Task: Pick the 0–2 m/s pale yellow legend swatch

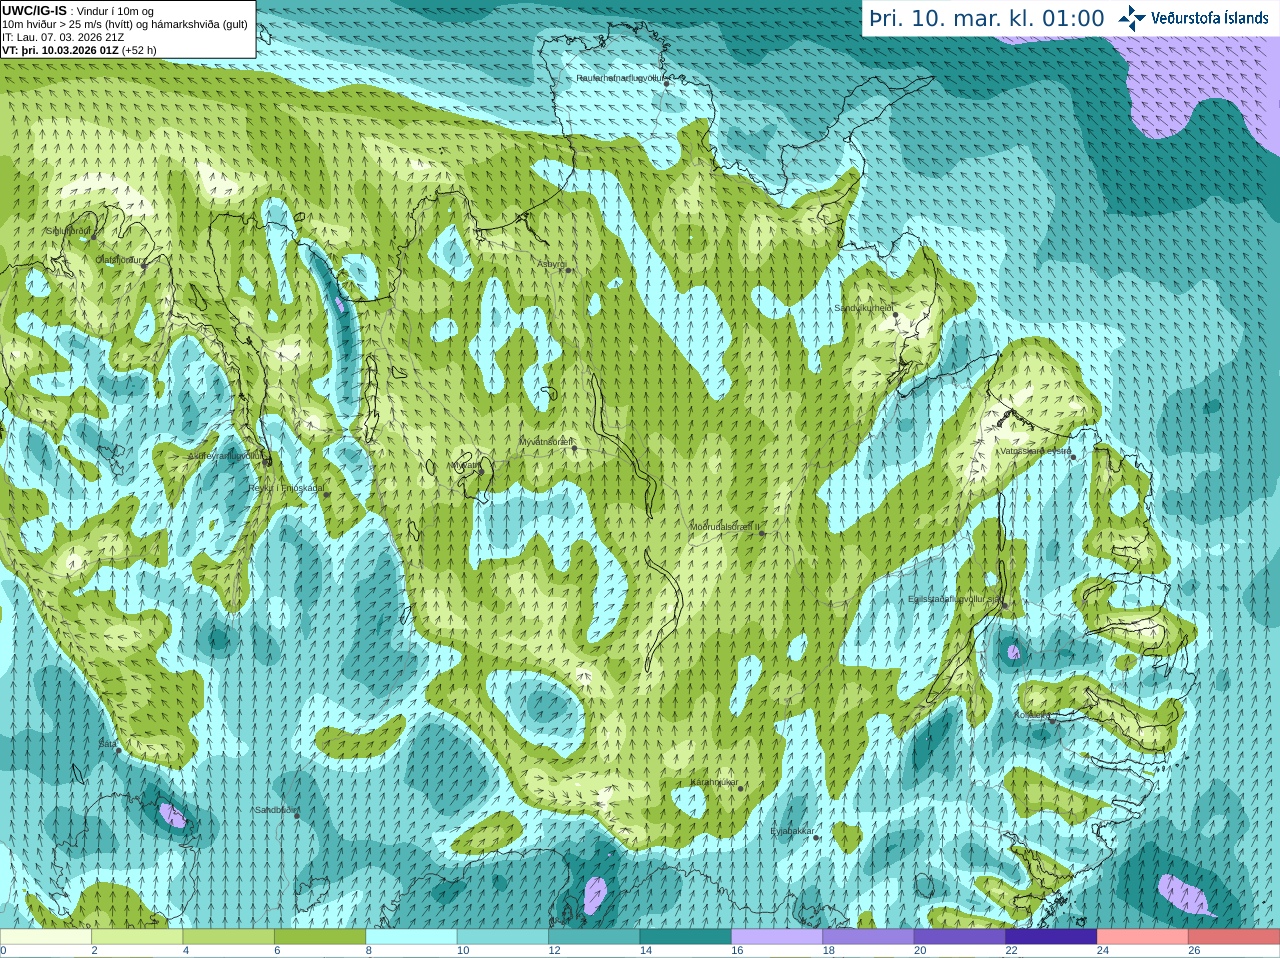Action: point(46,937)
